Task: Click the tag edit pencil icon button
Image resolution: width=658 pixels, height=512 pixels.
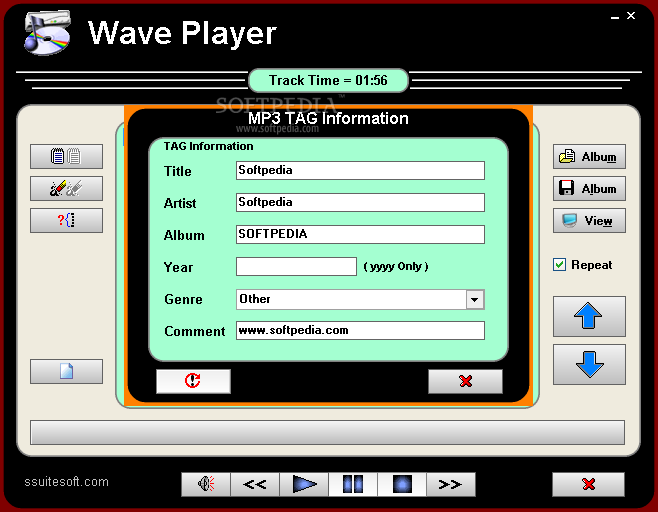Action: (66, 188)
